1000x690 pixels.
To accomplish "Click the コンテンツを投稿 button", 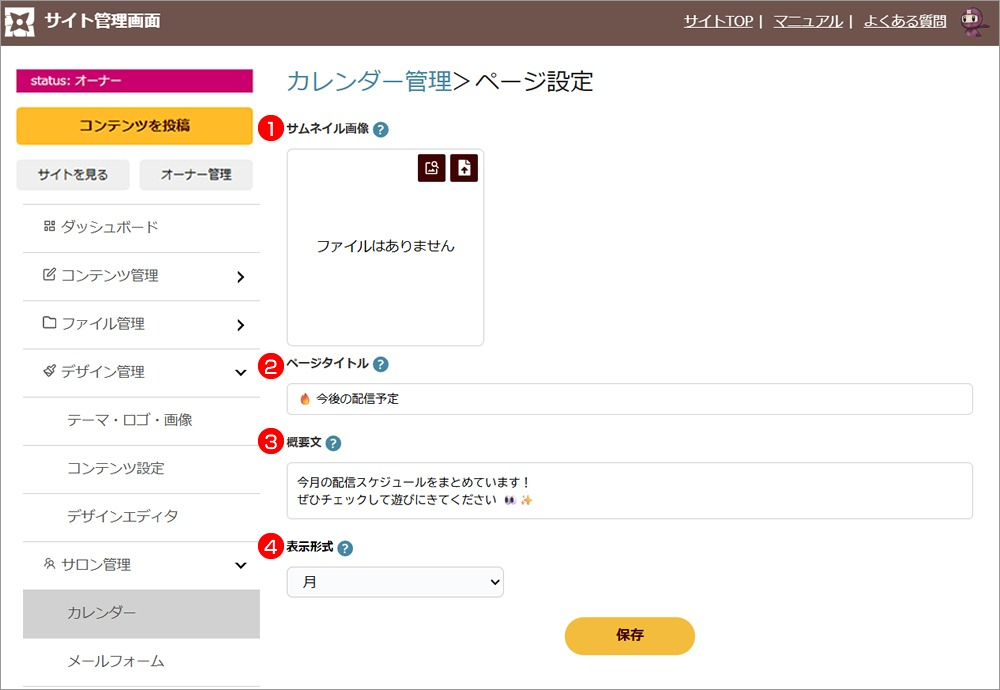I will click(134, 126).
